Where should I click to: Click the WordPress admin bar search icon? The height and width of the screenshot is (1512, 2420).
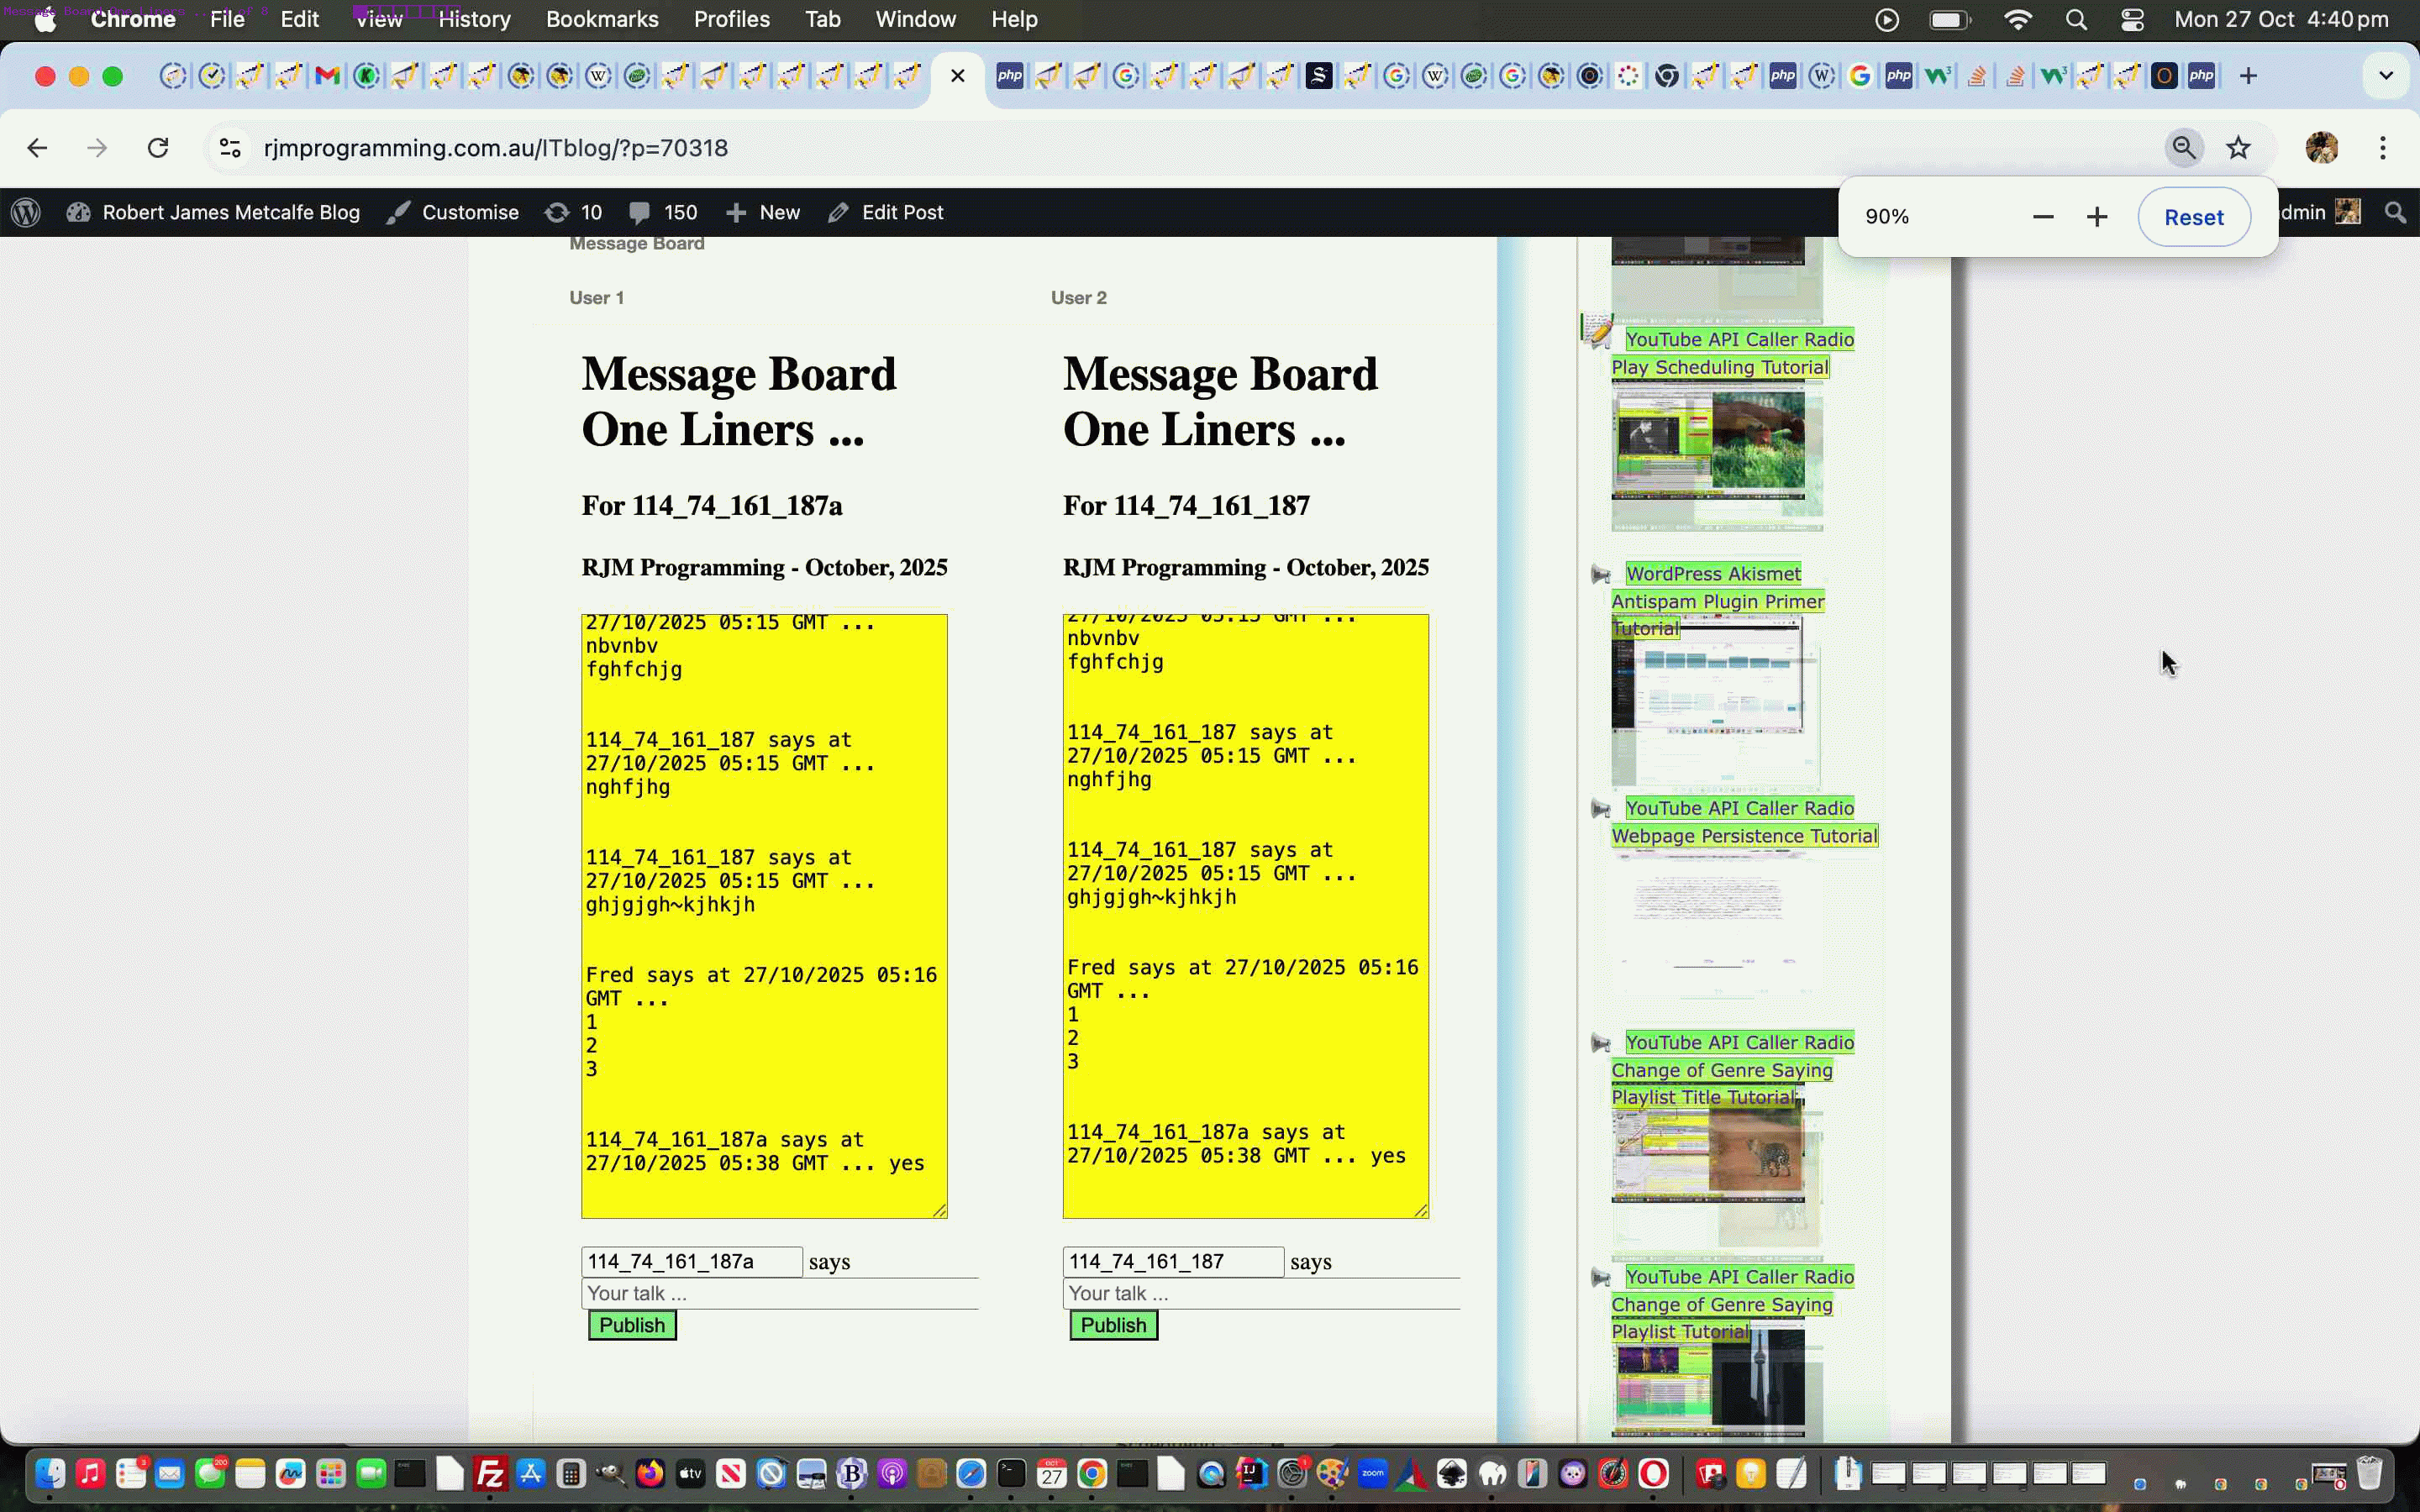coord(2396,212)
